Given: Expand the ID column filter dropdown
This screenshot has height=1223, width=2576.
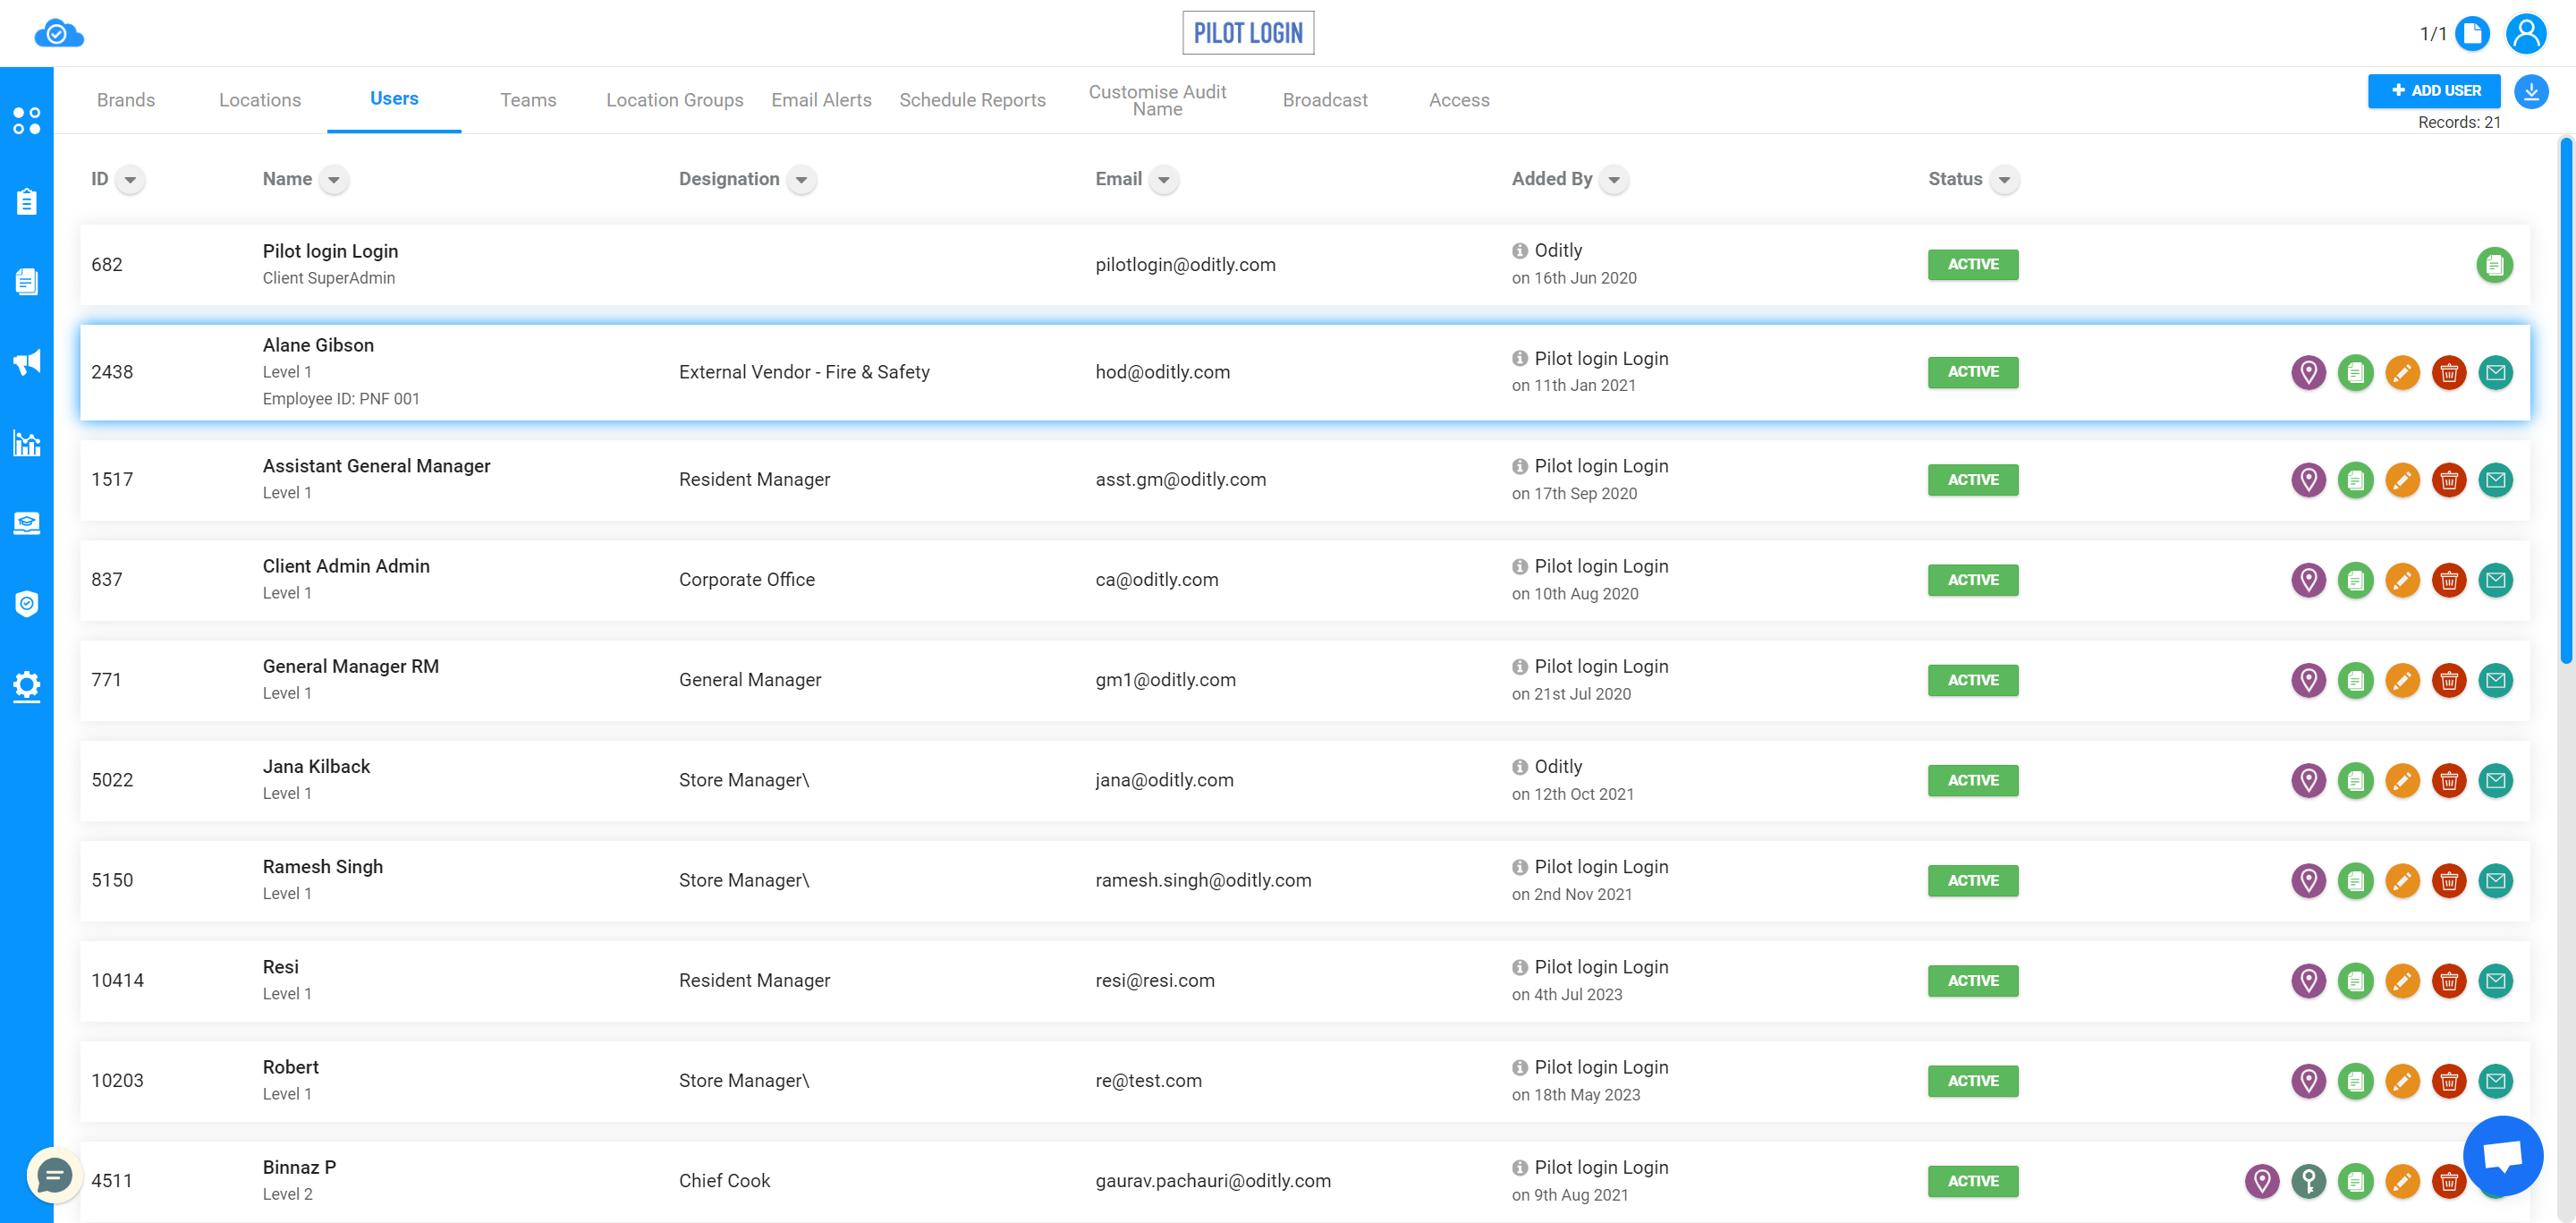Looking at the screenshot, I should [130, 179].
